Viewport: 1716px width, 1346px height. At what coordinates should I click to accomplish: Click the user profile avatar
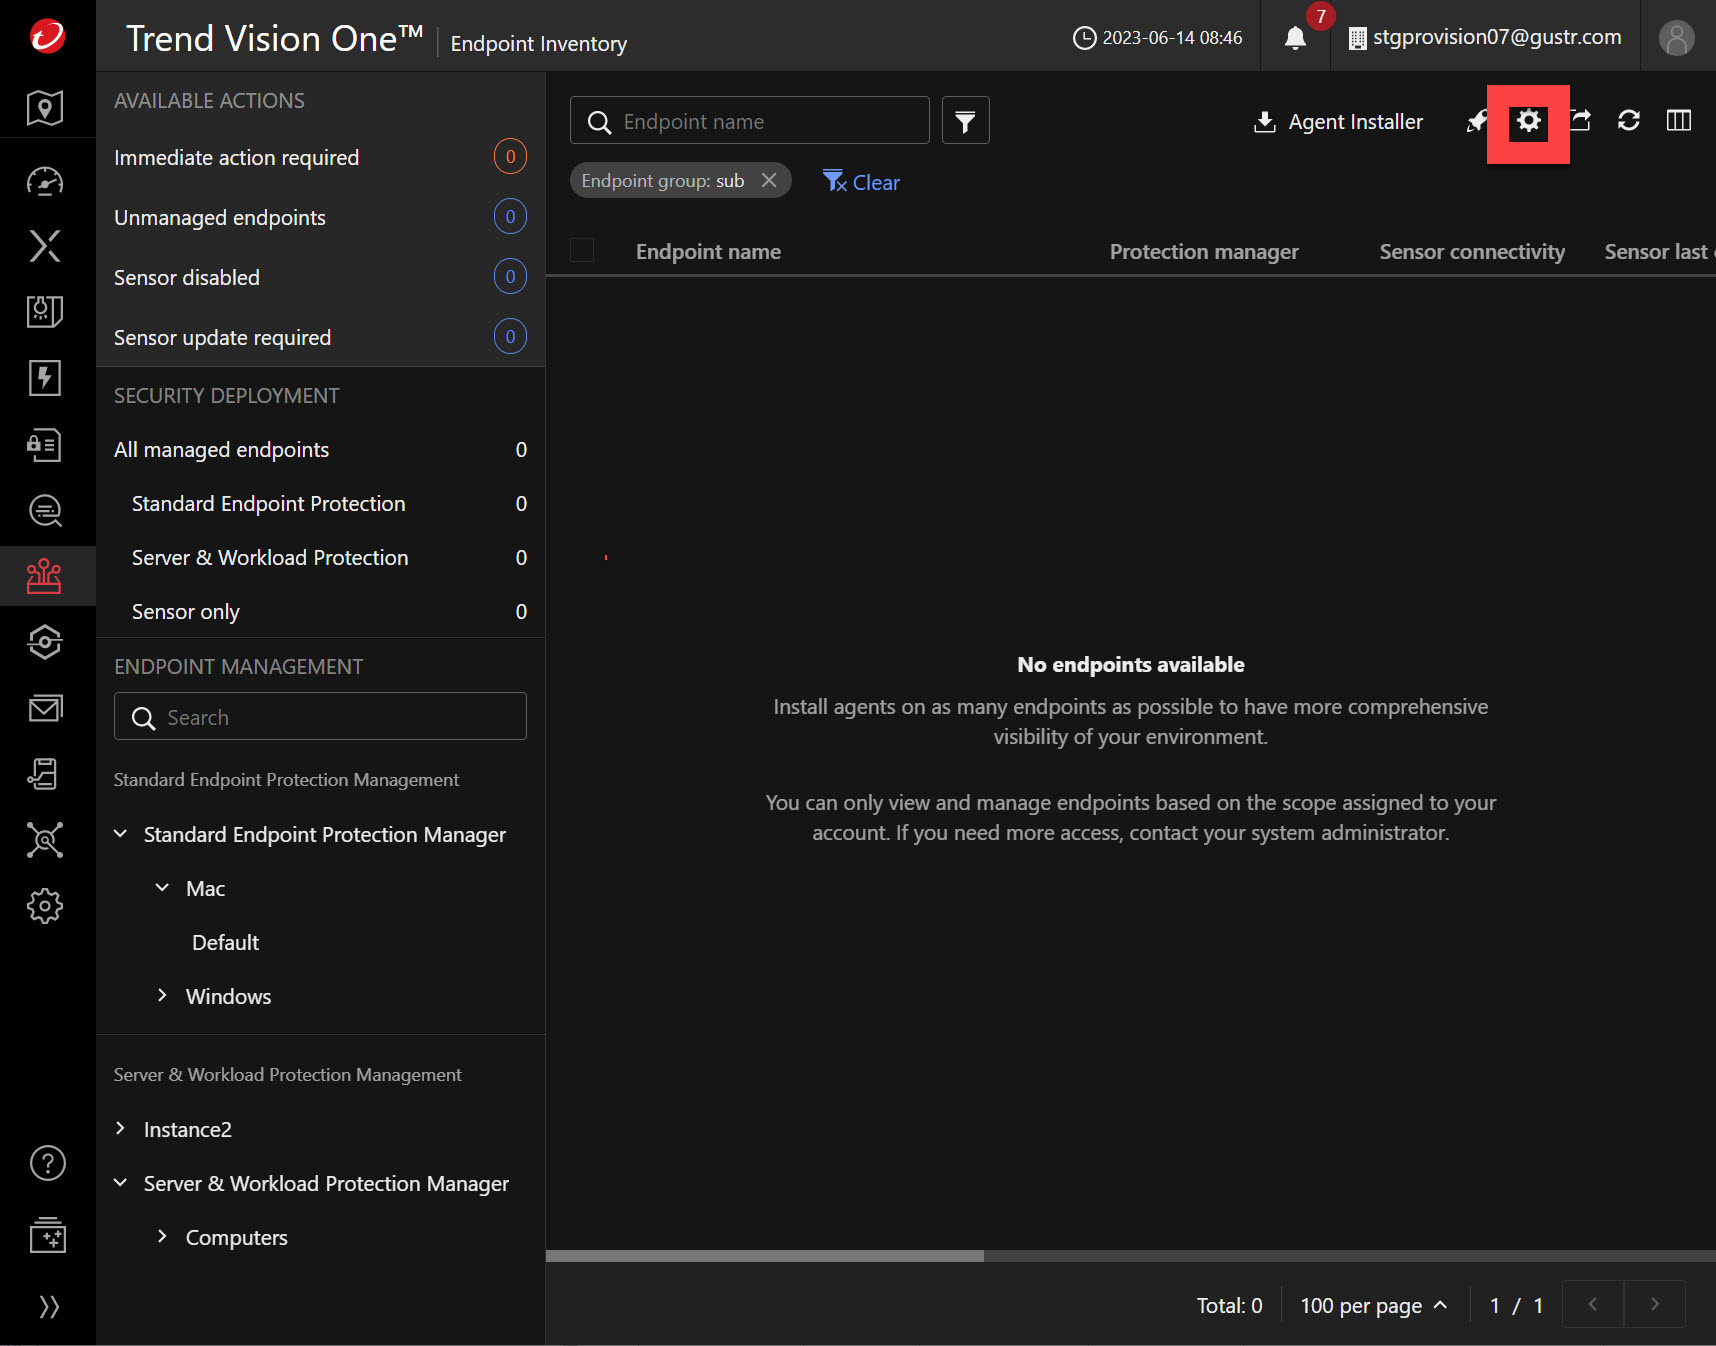[1676, 38]
